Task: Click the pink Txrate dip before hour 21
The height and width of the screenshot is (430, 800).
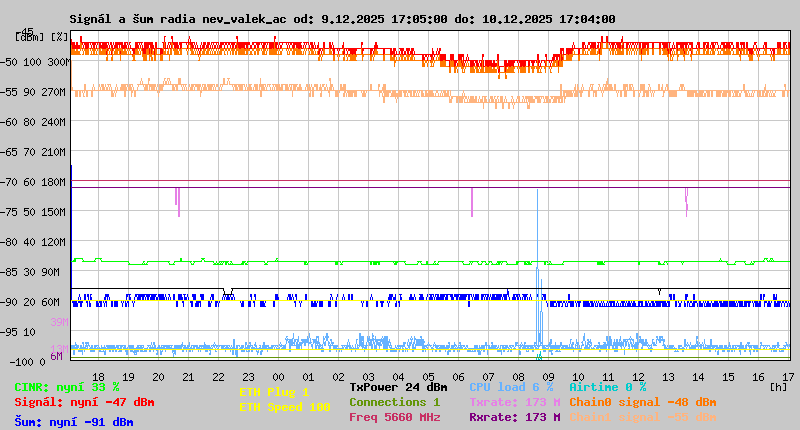Action: tap(178, 202)
